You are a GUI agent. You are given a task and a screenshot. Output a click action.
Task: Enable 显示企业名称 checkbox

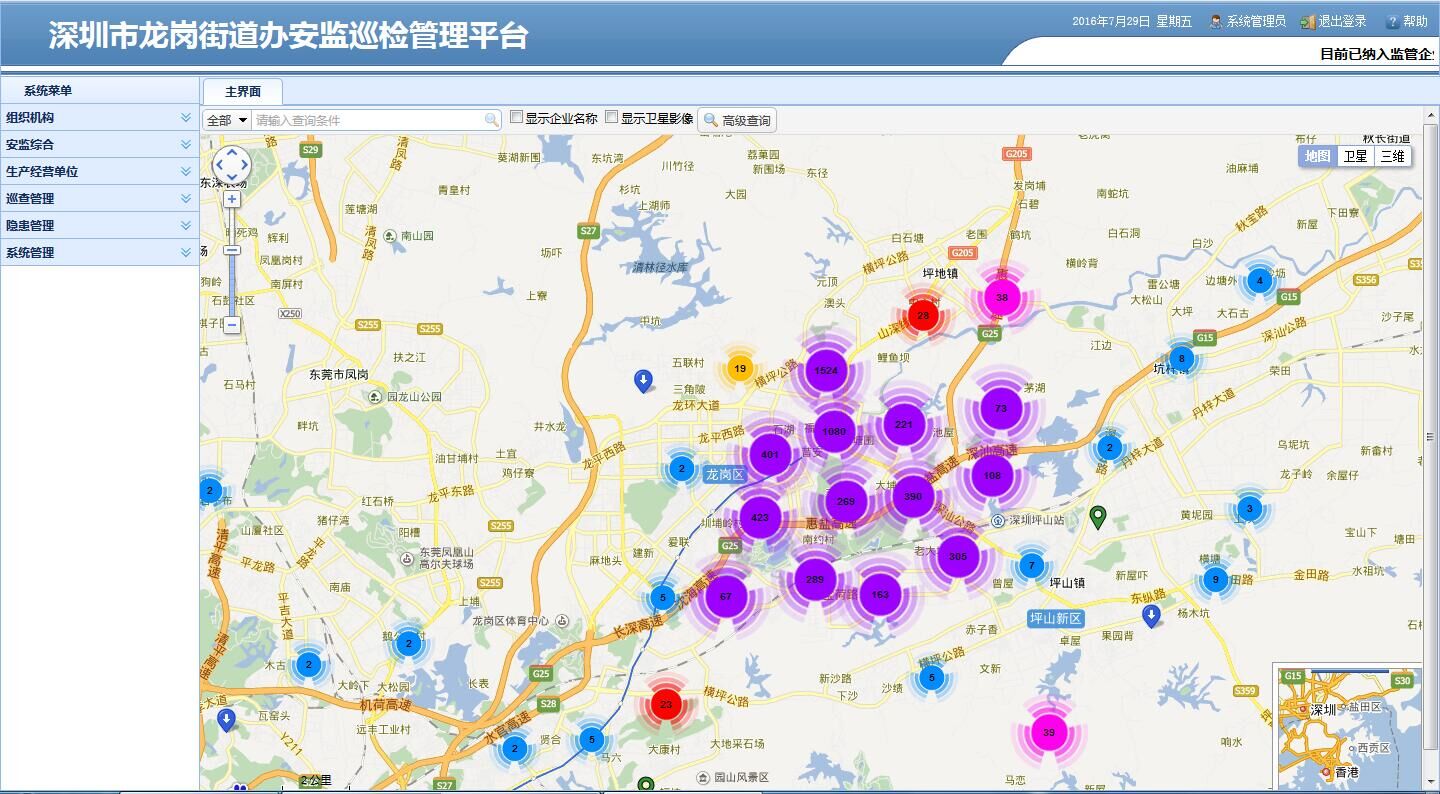tap(517, 117)
